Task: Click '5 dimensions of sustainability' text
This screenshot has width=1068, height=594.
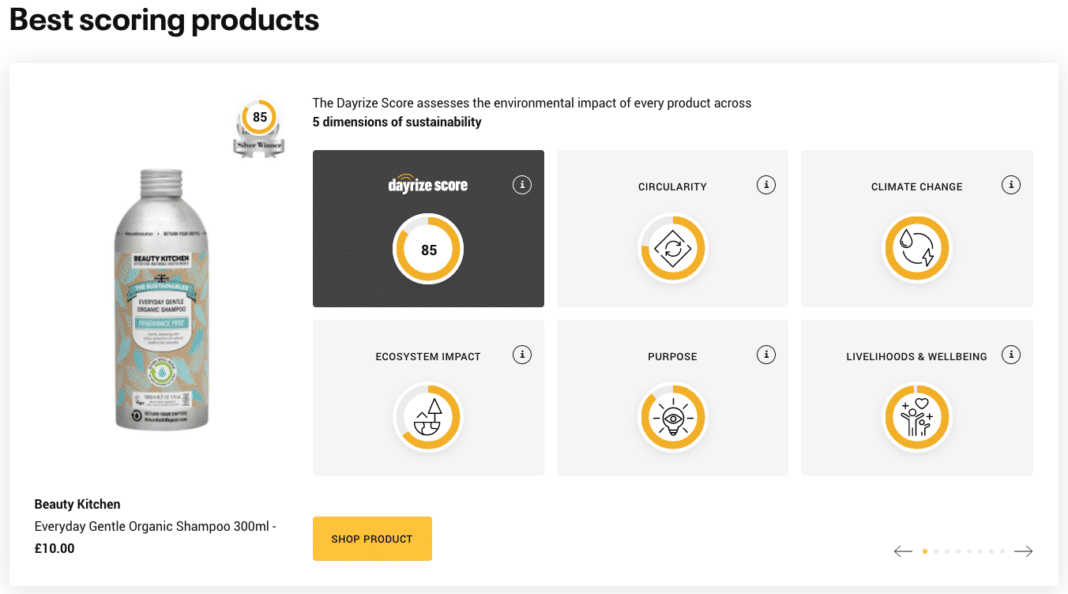Action: pyautogui.click(x=397, y=122)
